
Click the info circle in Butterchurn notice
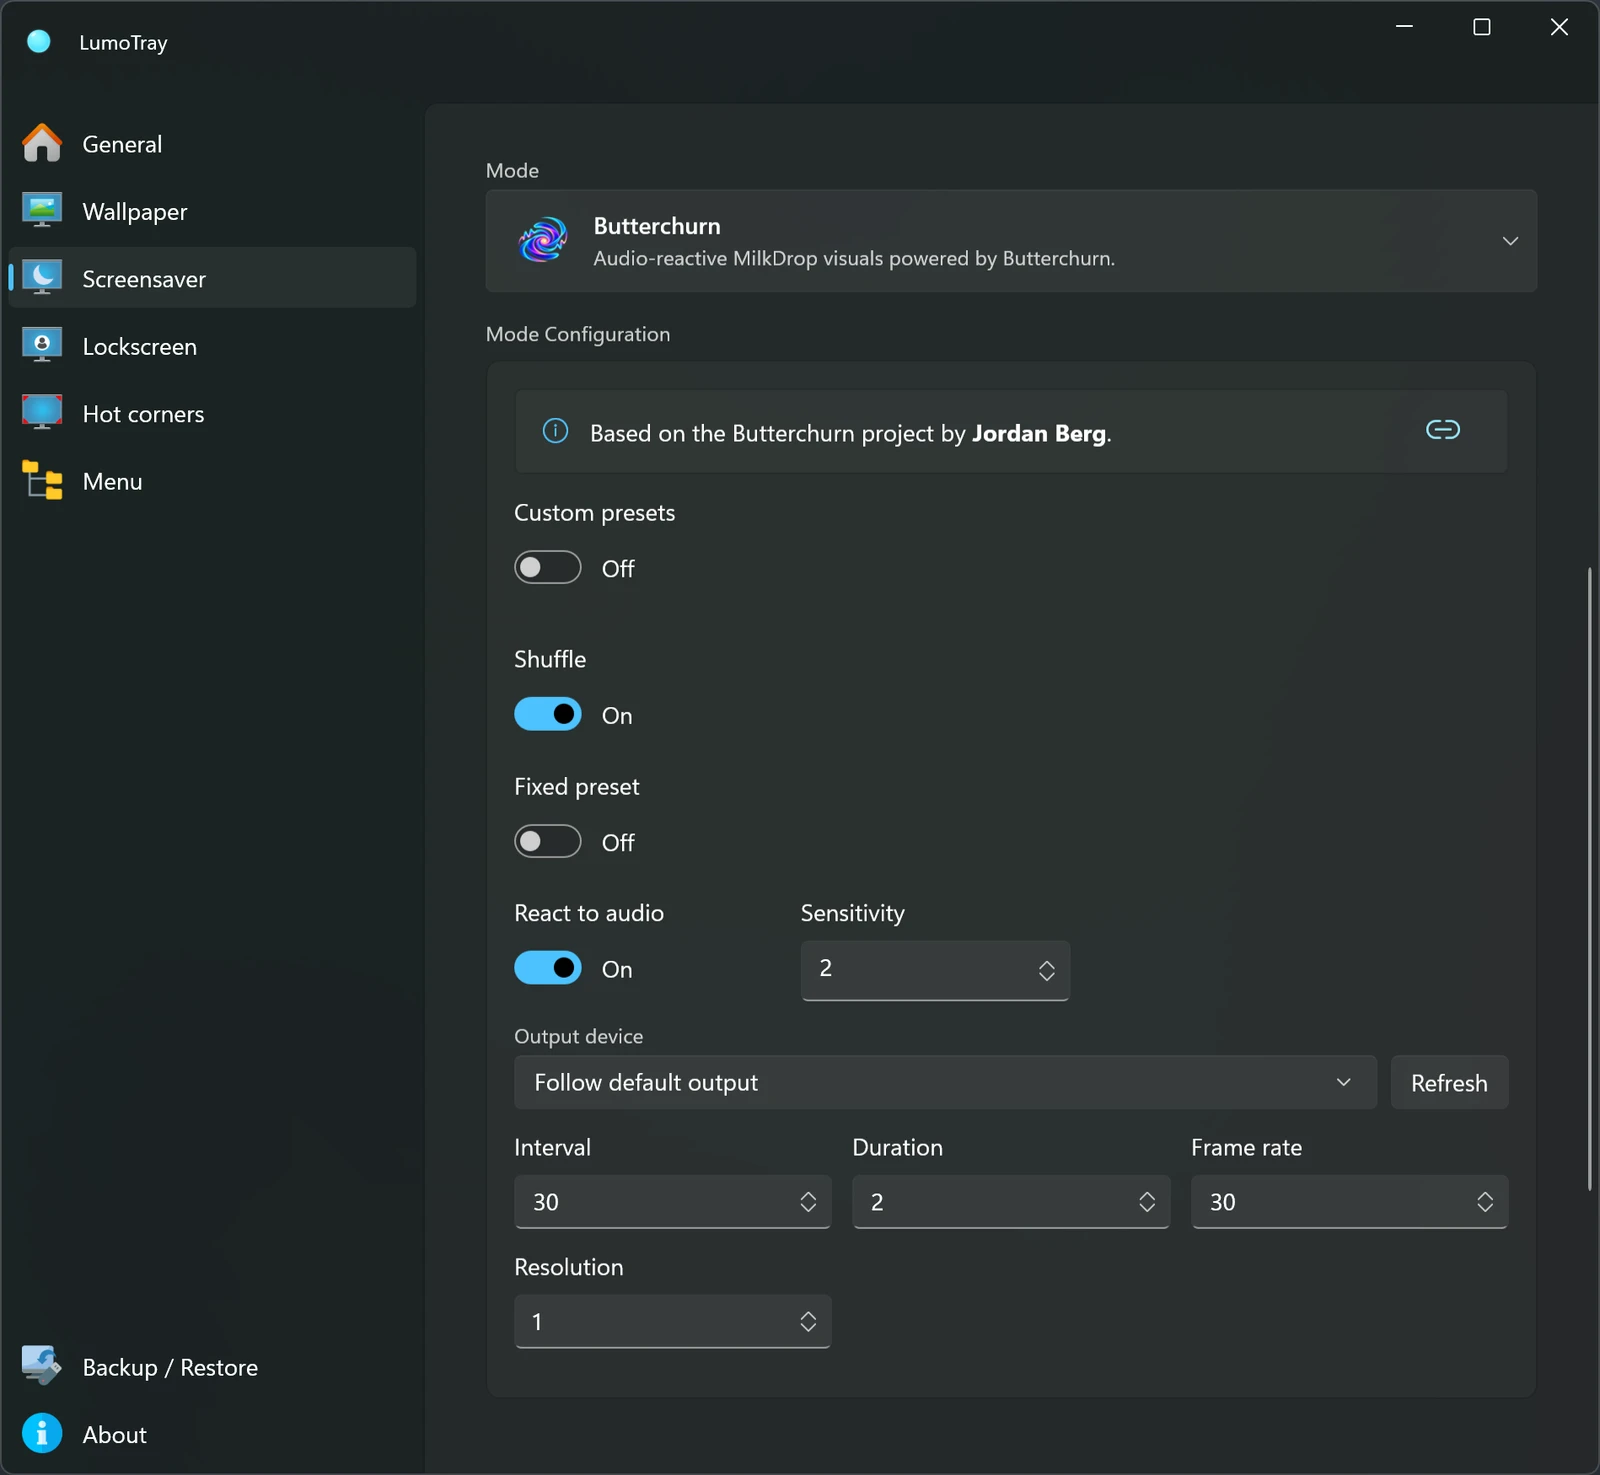coord(555,431)
